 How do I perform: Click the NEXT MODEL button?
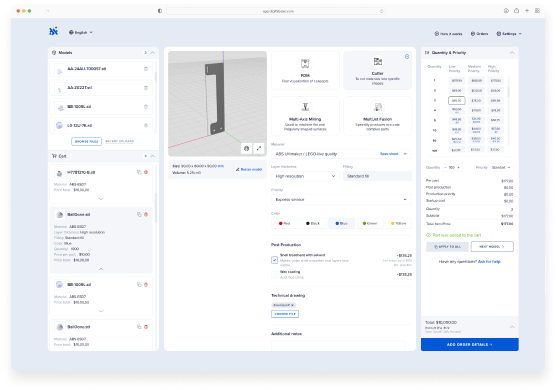click(492, 247)
